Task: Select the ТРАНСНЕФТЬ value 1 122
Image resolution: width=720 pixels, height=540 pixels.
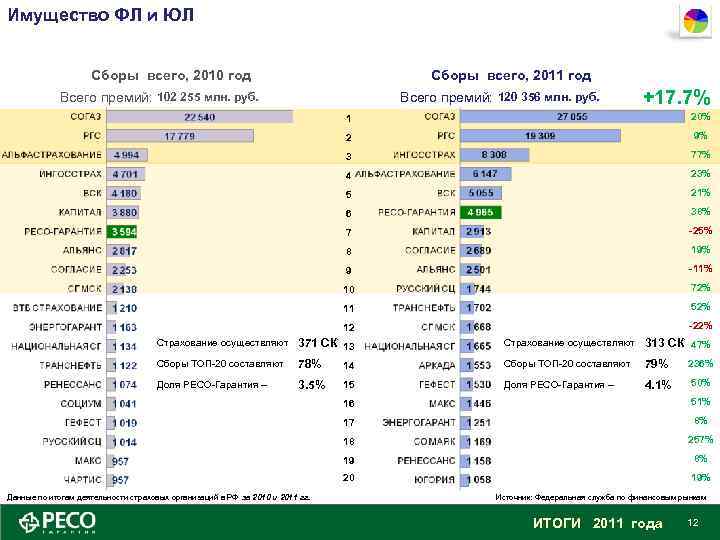Action: [124, 366]
